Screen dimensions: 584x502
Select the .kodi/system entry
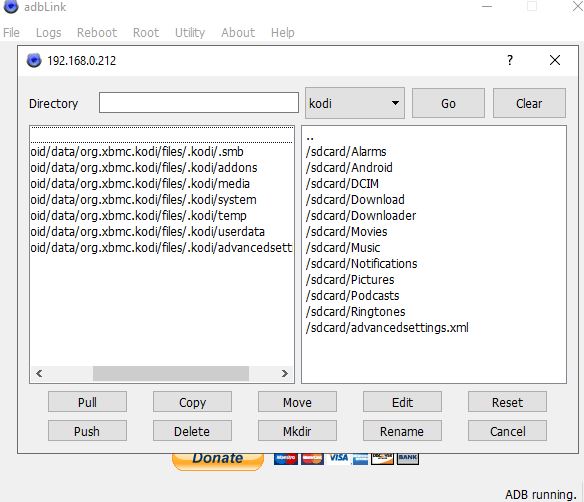(162, 200)
